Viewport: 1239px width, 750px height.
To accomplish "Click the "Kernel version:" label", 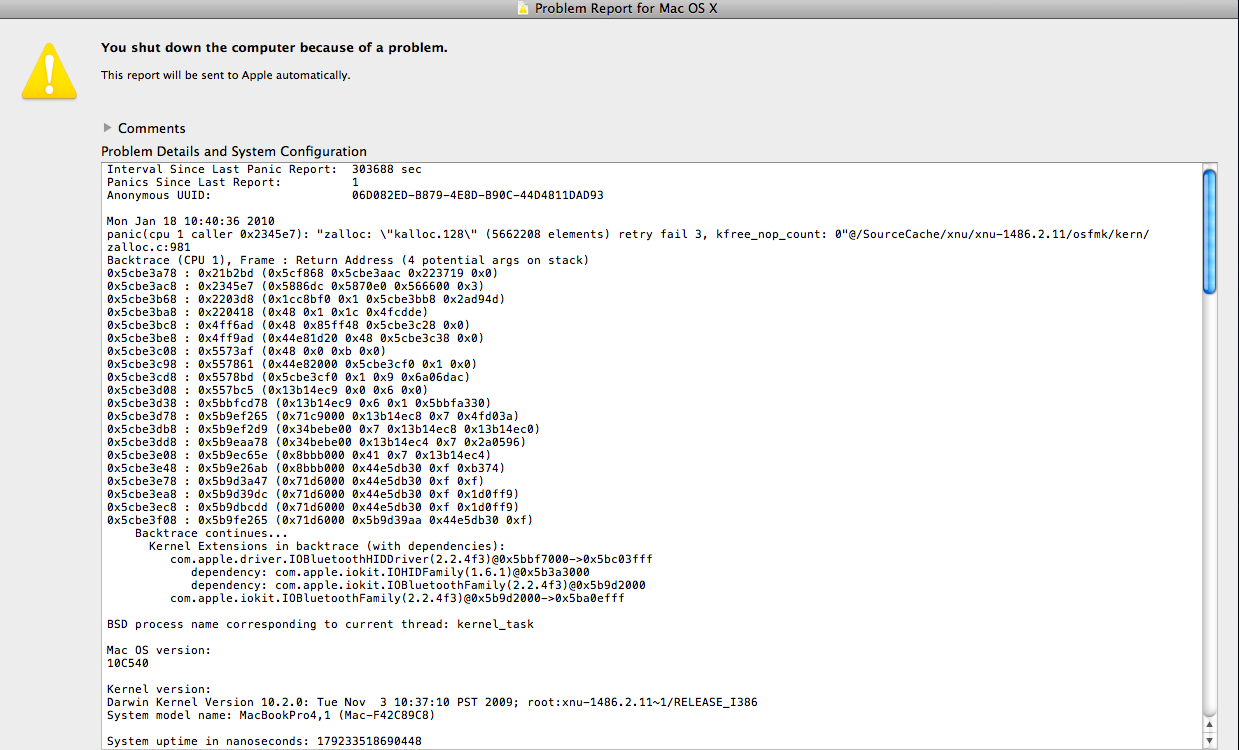I will [x=159, y=690].
